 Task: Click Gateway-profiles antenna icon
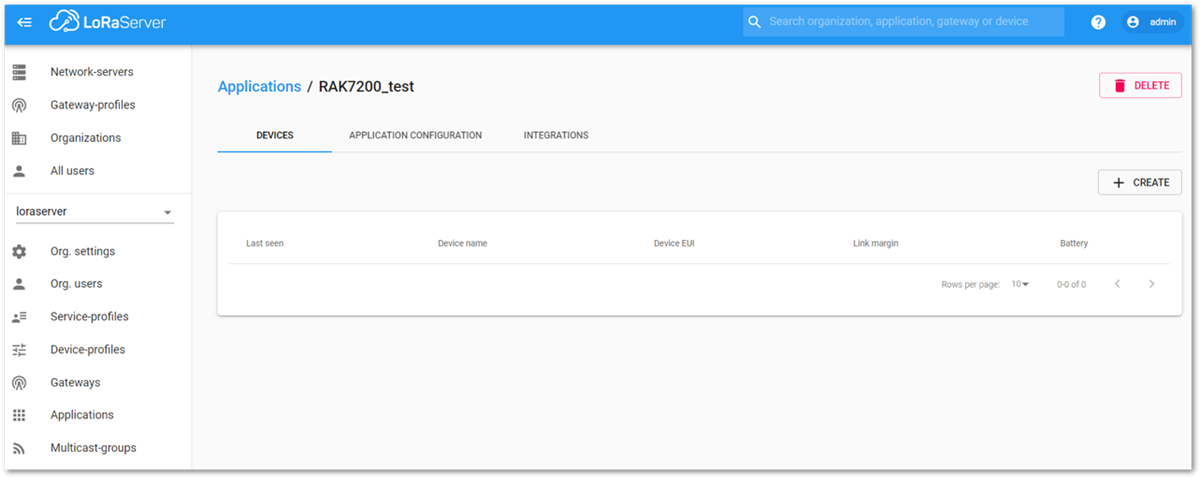[19, 105]
